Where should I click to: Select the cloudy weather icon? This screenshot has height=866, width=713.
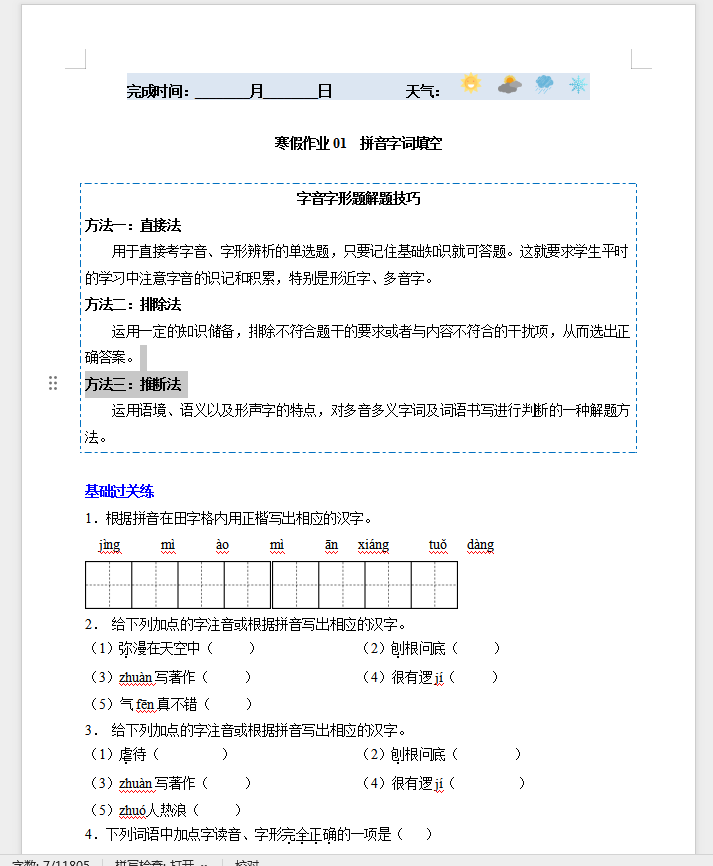point(509,85)
